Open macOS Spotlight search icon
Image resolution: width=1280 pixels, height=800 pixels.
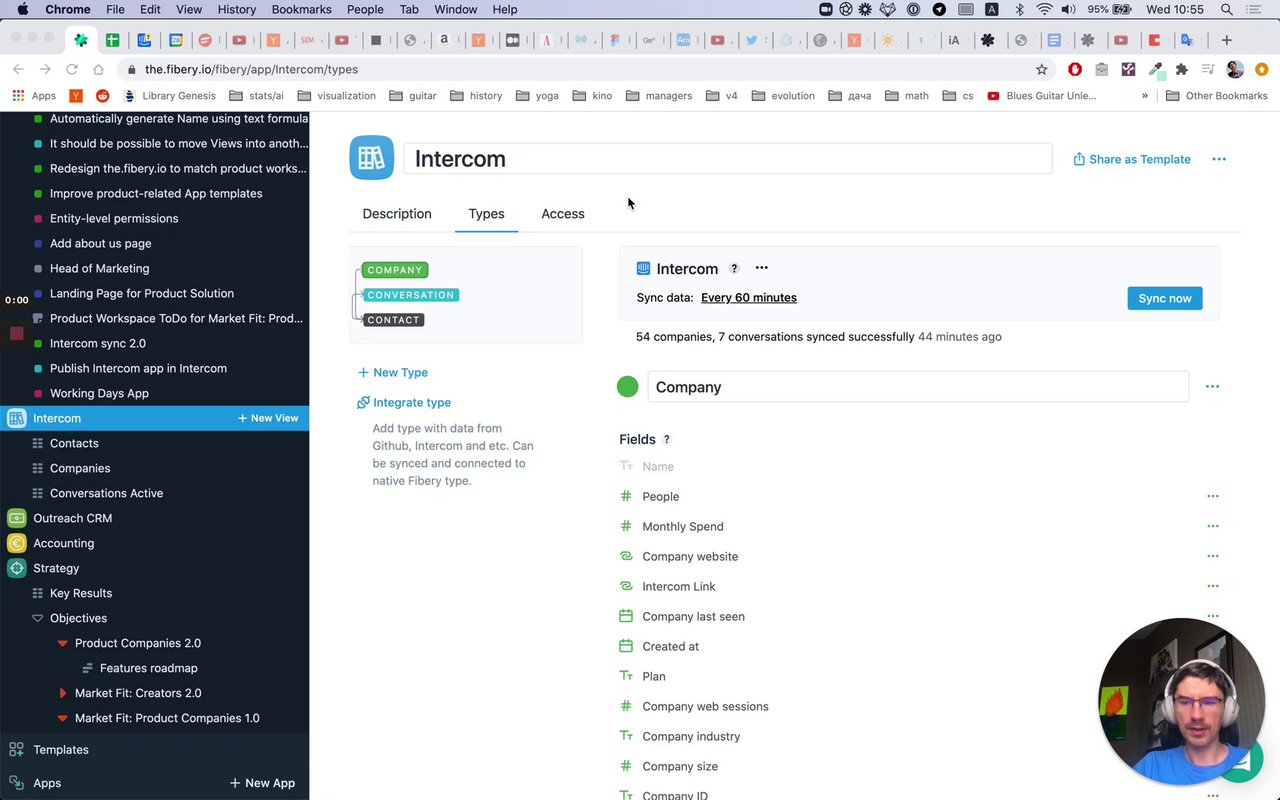(1227, 9)
